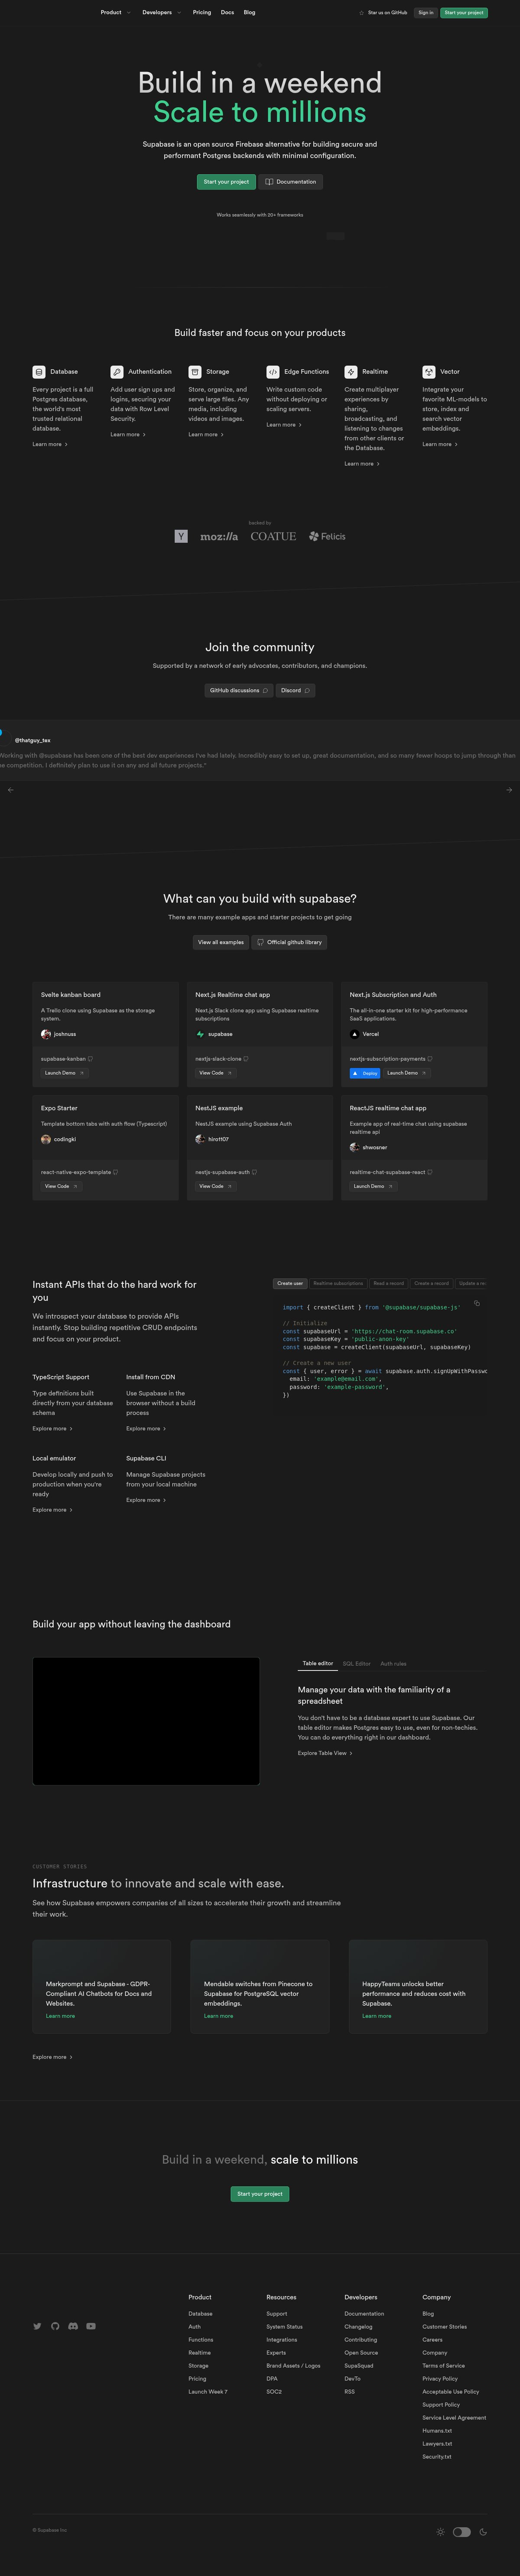Click Deploy on Next.js Subscription and Auth card
Viewport: 520px width, 2576px height.
(365, 1073)
